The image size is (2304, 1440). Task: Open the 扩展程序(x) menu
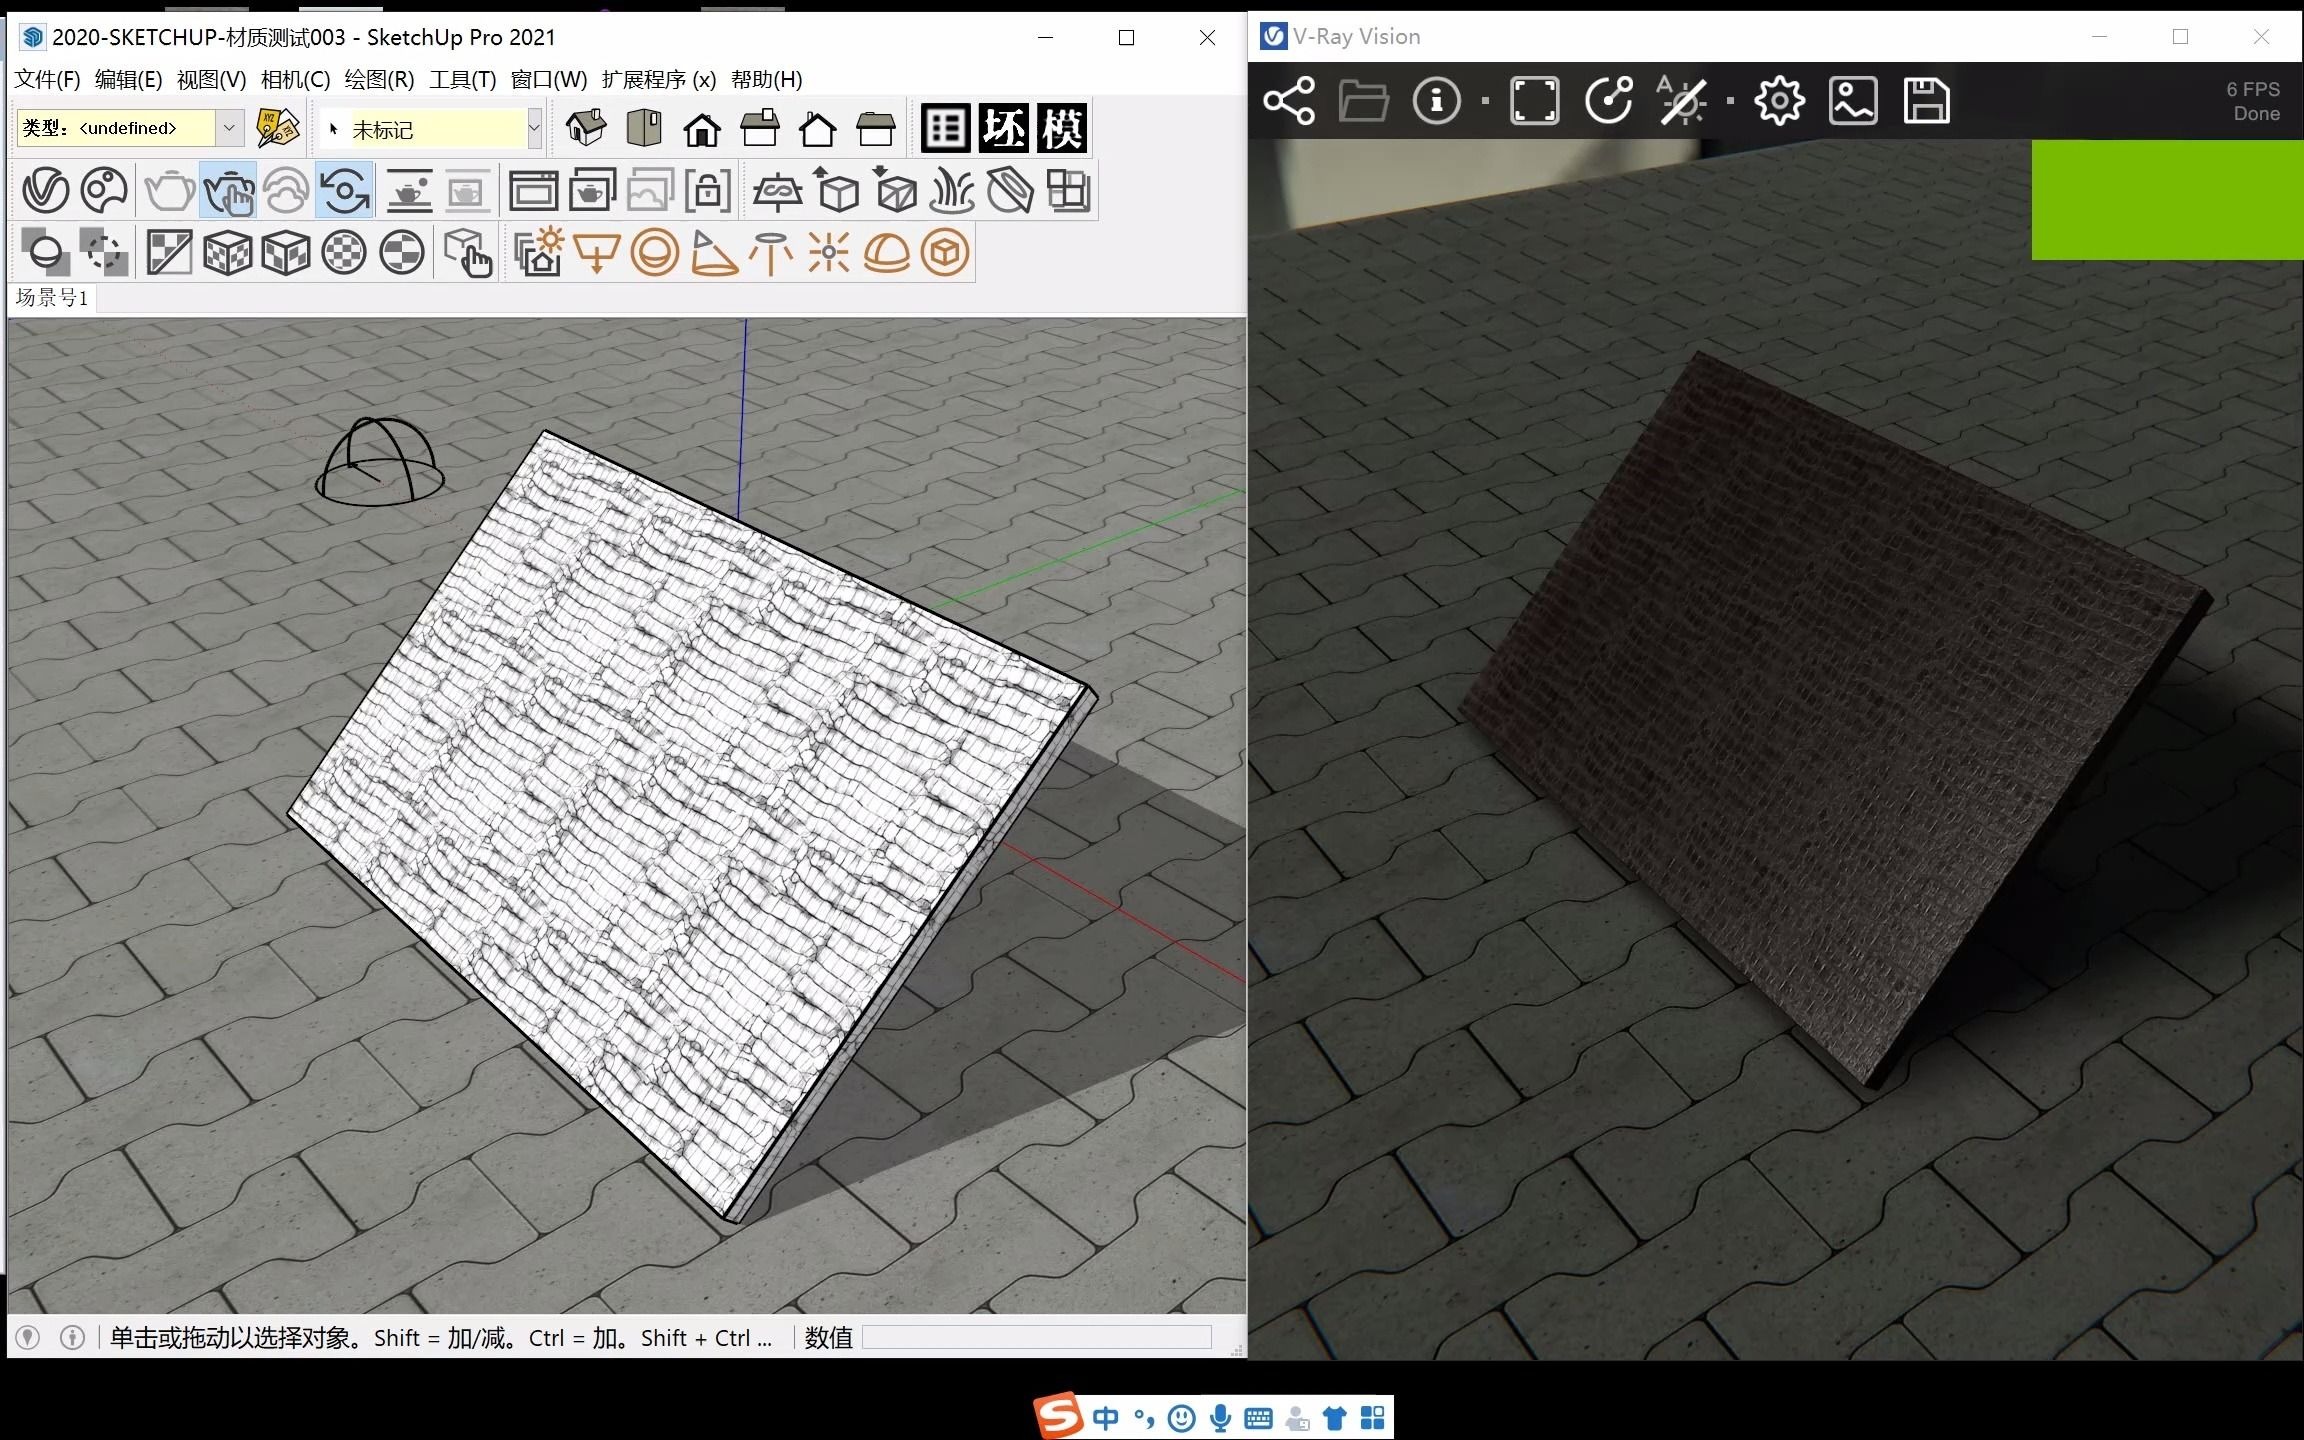click(658, 80)
